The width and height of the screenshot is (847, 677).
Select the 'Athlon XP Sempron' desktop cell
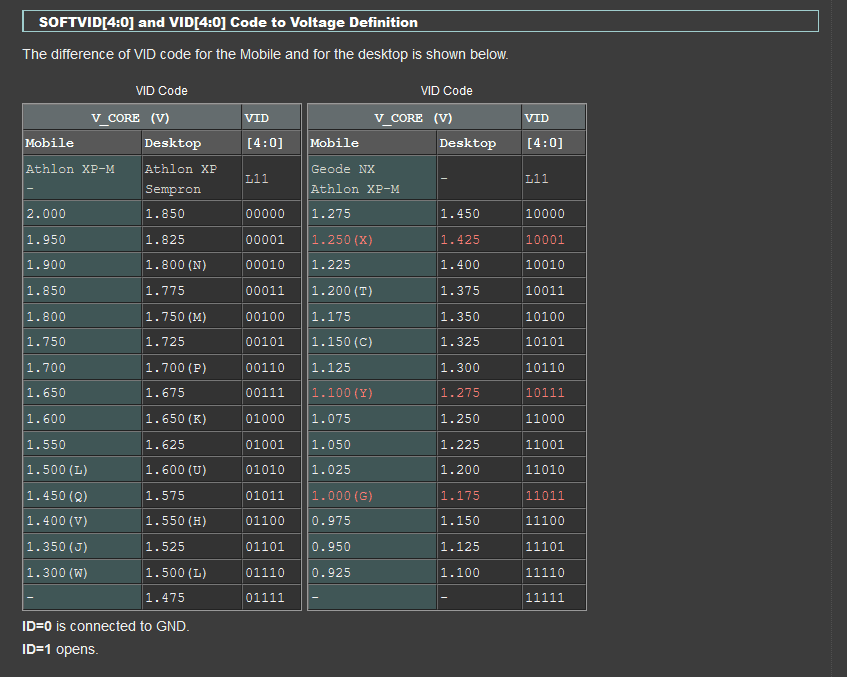coord(192,178)
